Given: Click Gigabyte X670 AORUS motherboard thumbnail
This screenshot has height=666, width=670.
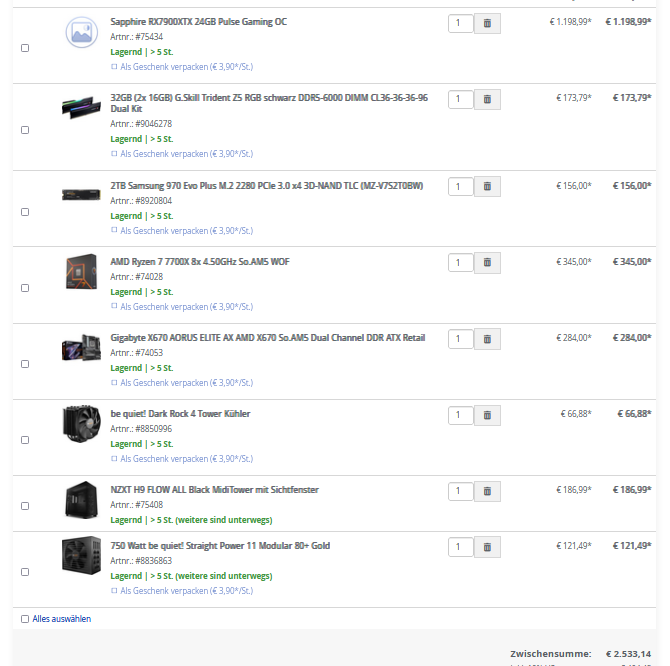Looking at the screenshot, I should 81,348.
